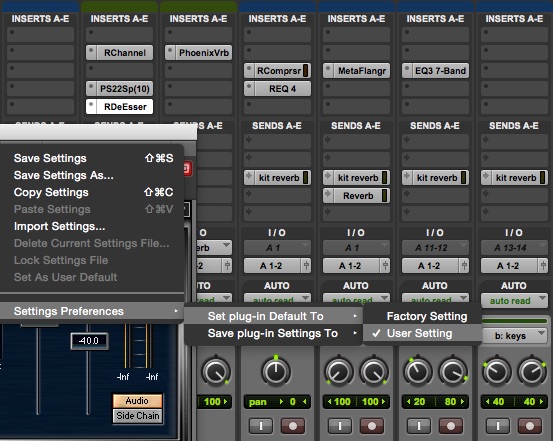Click the right pan value 80

(x=451, y=401)
